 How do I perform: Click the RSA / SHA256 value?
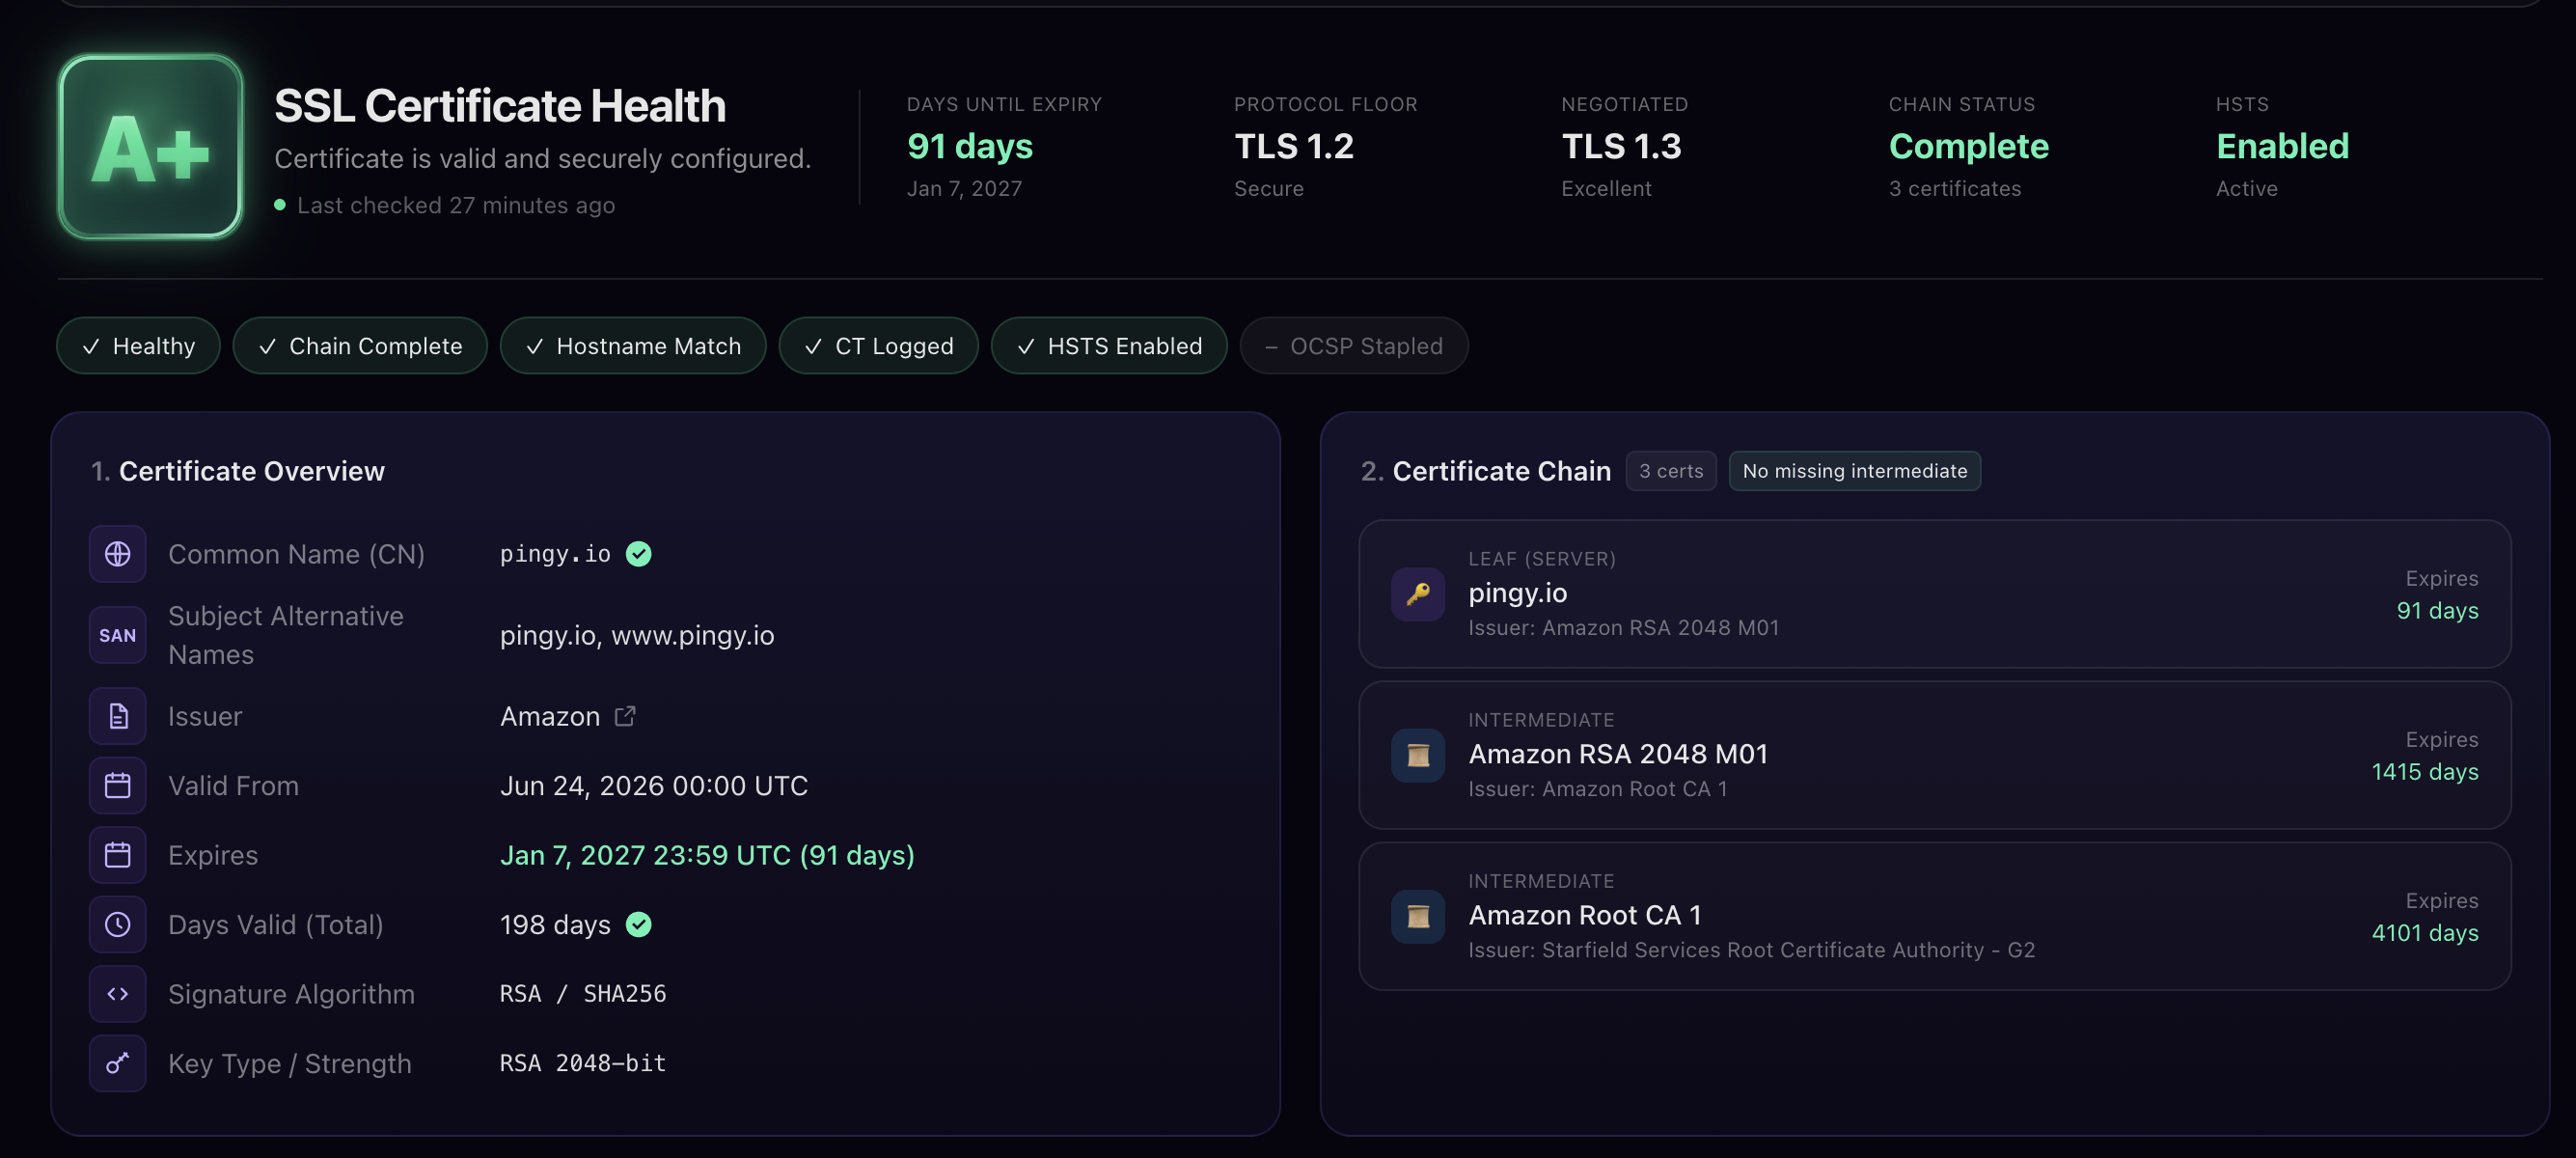(583, 994)
